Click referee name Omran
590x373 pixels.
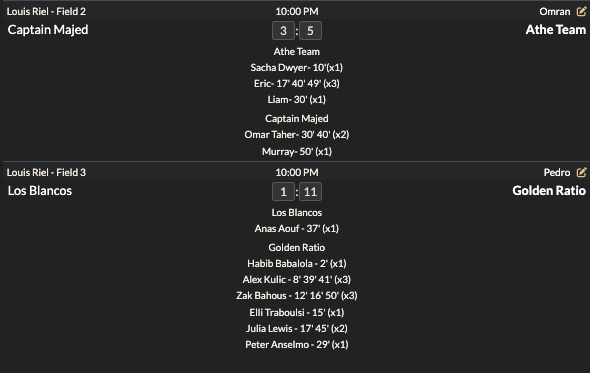pos(555,12)
